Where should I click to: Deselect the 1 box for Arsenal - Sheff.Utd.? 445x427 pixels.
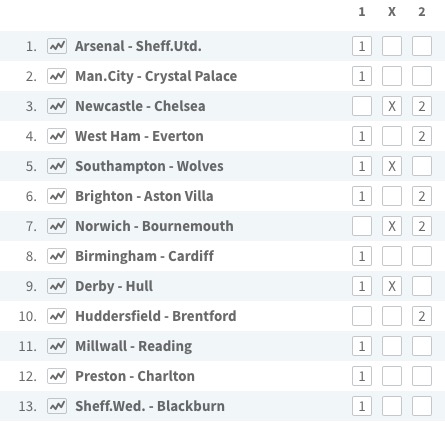362,46
